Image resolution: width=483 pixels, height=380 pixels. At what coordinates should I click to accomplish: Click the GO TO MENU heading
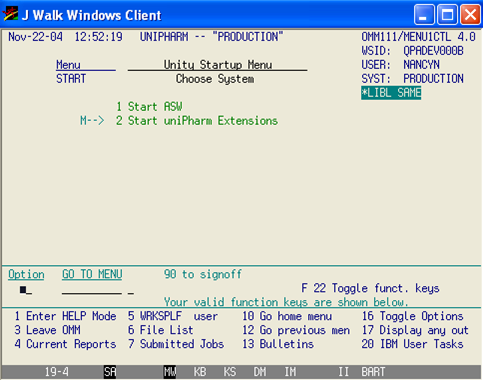click(x=92, y=274)
